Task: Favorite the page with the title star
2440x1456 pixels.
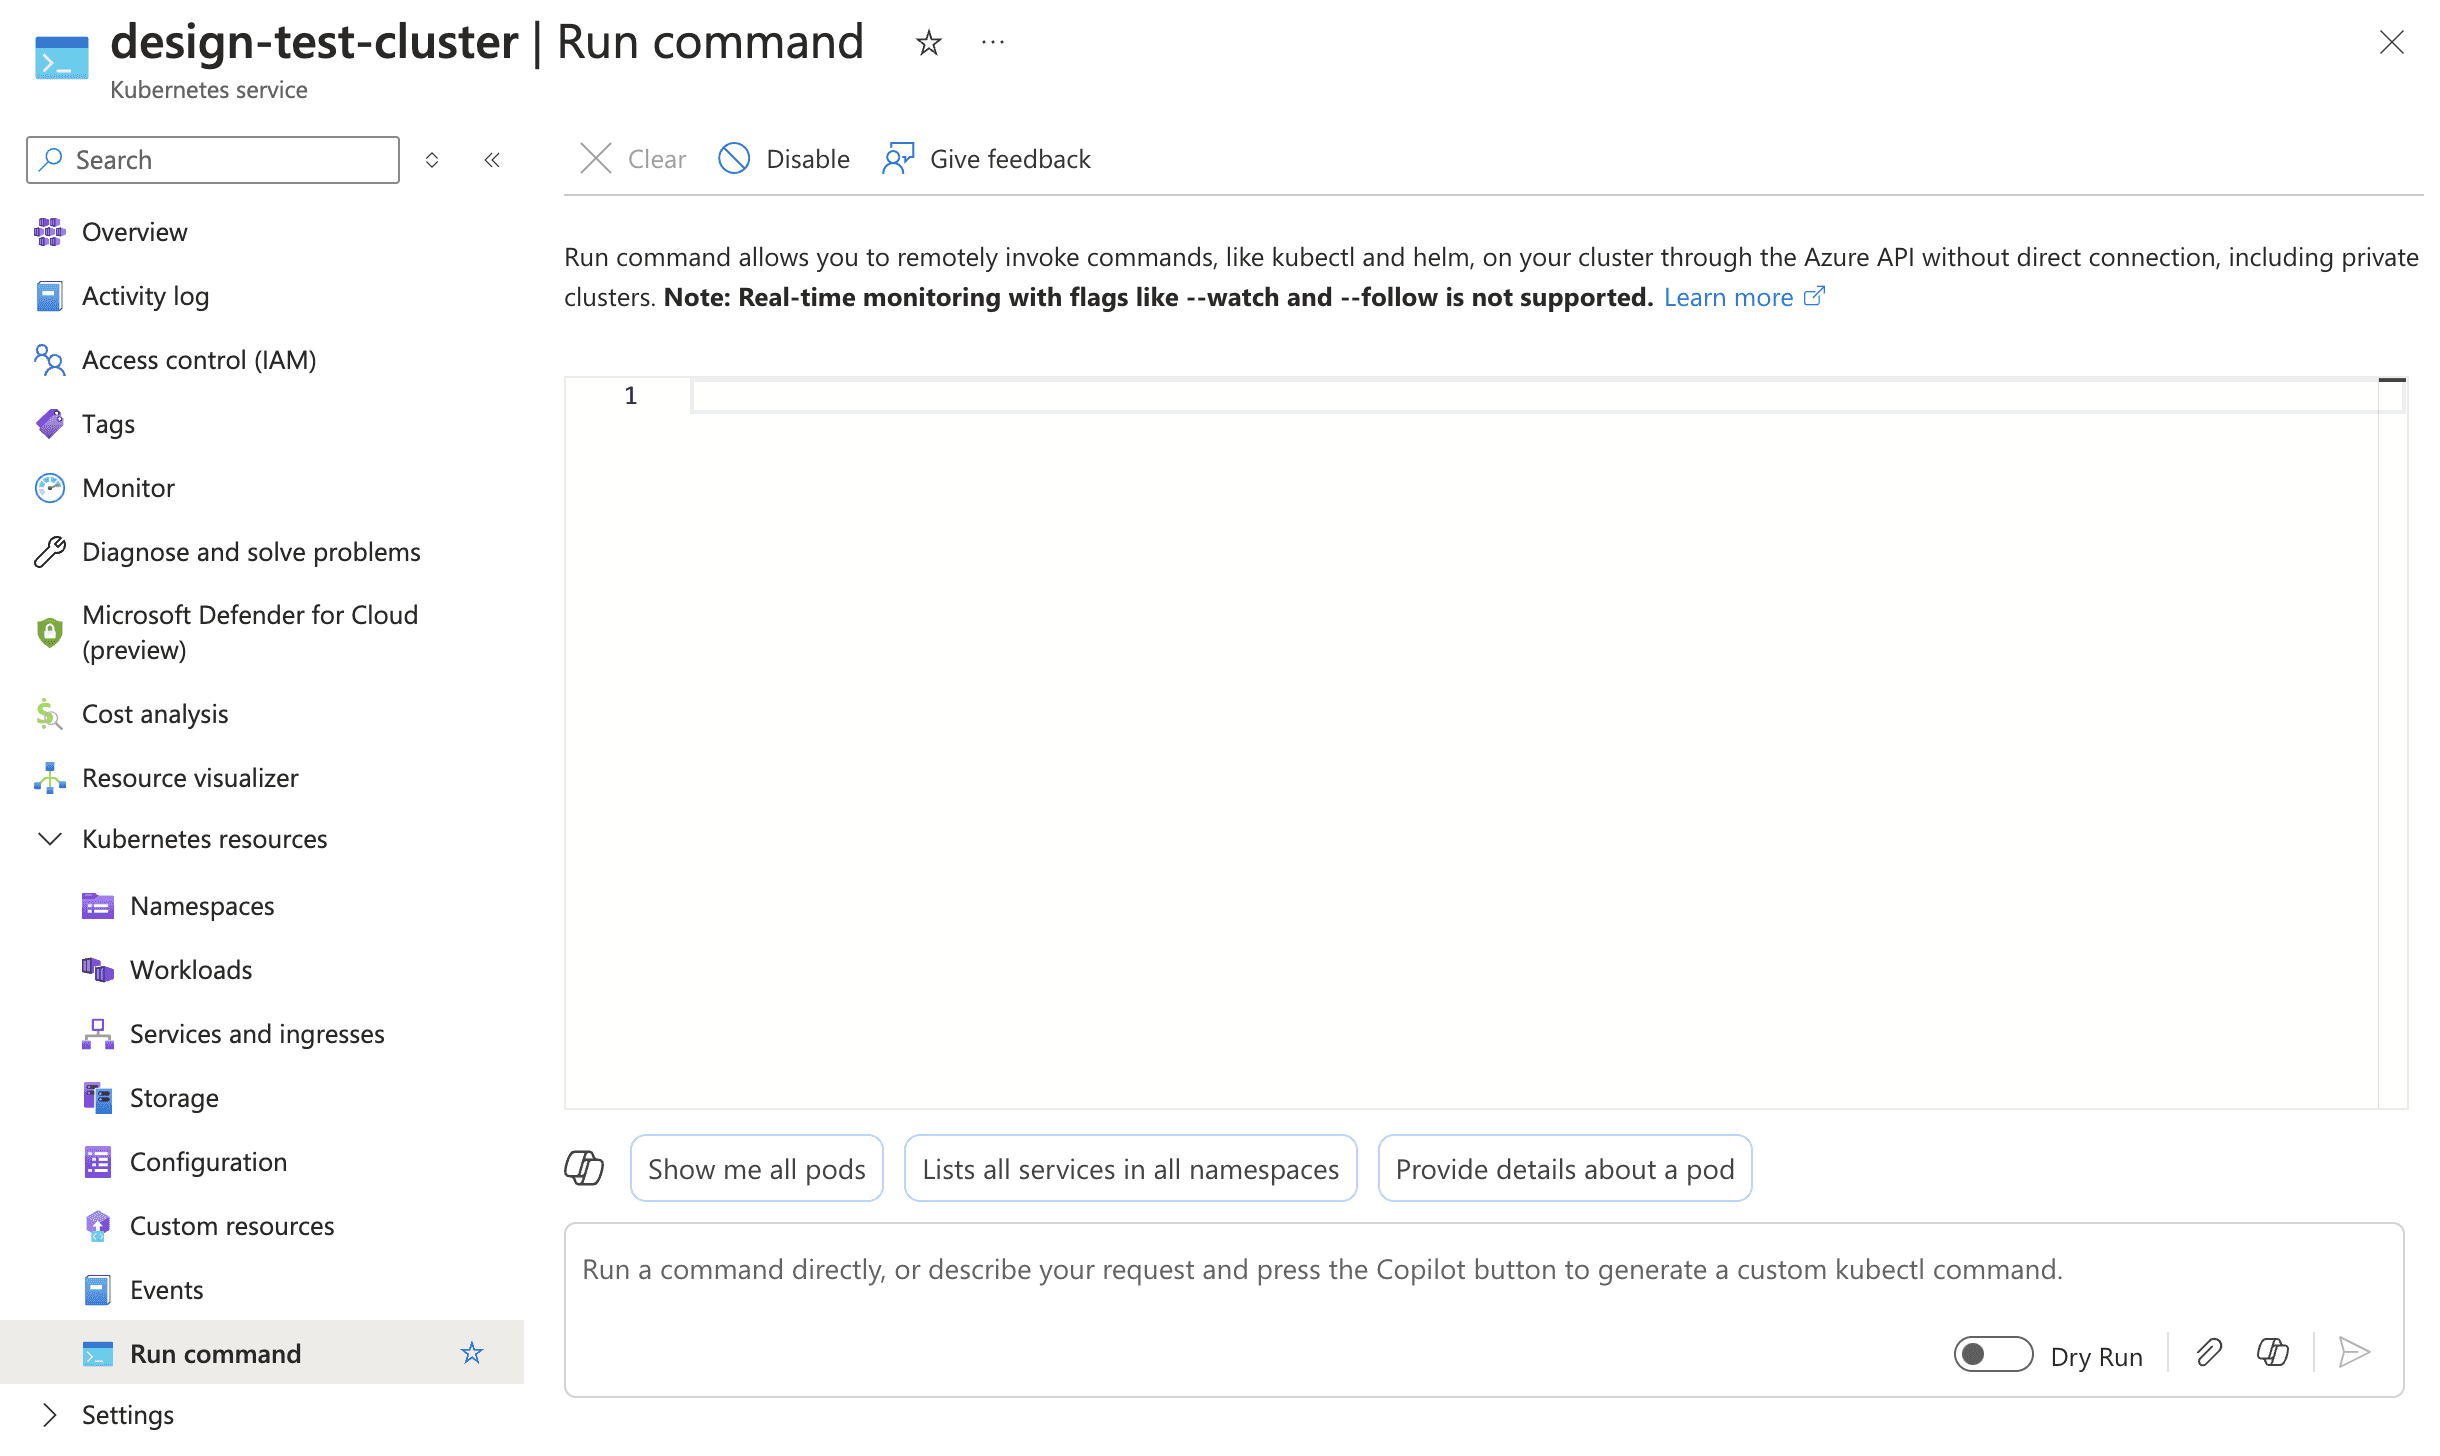Action: (929, 43)
